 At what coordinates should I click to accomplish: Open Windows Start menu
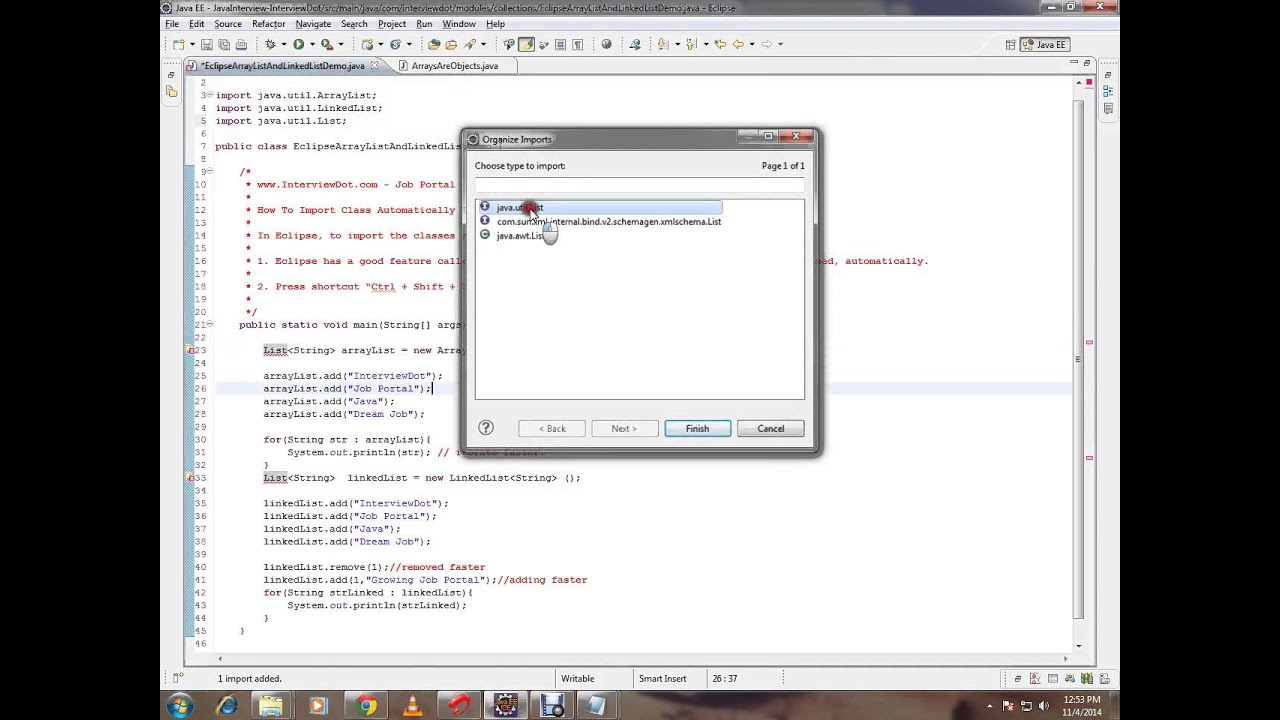coord(181,707)
